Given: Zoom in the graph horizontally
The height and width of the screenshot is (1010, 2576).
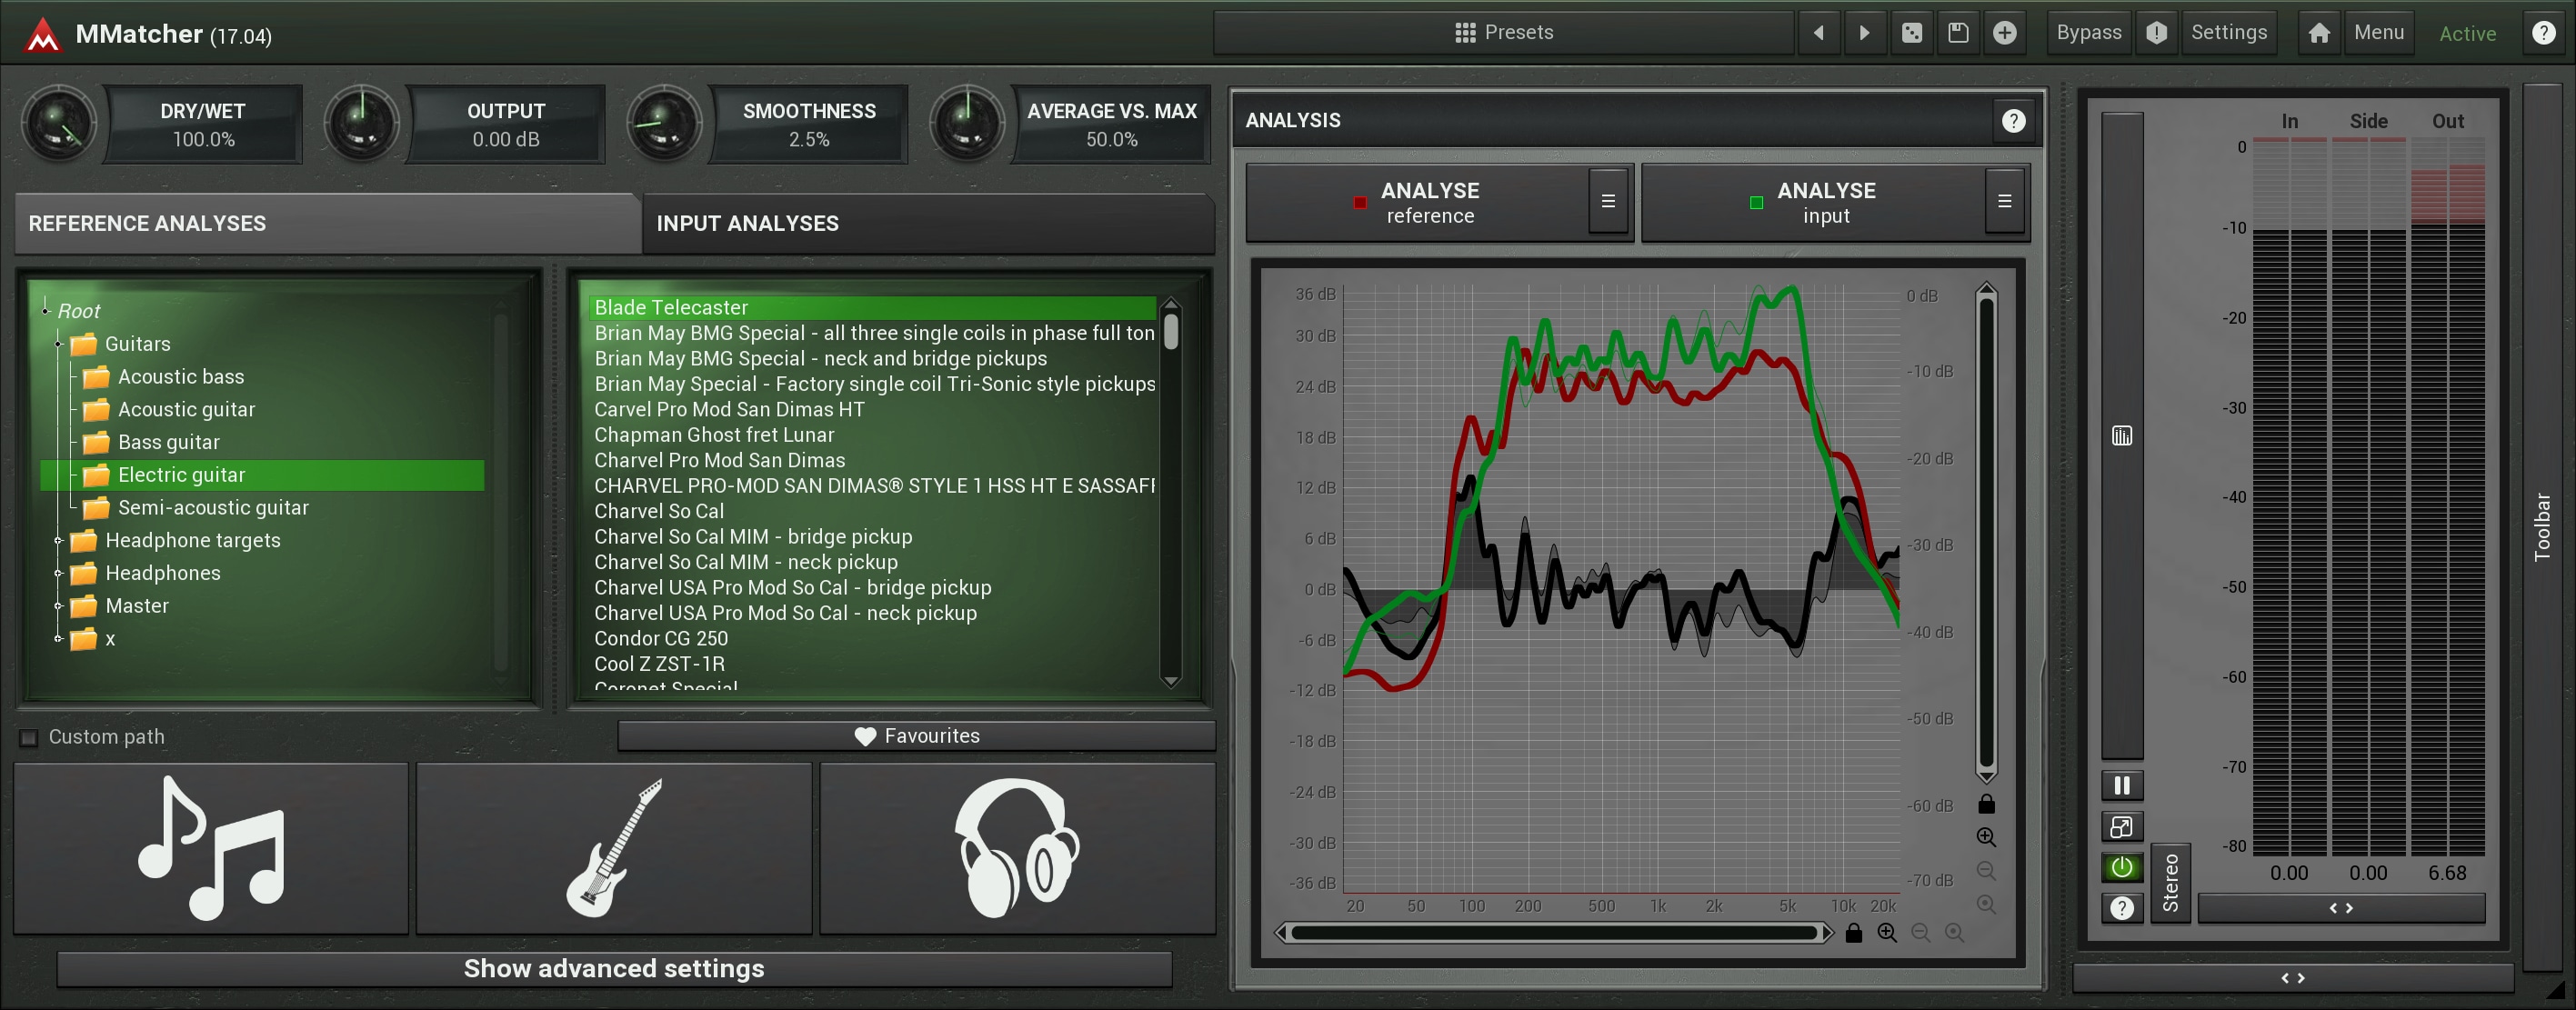Looking at the screenshot, I should (1887, 933).
